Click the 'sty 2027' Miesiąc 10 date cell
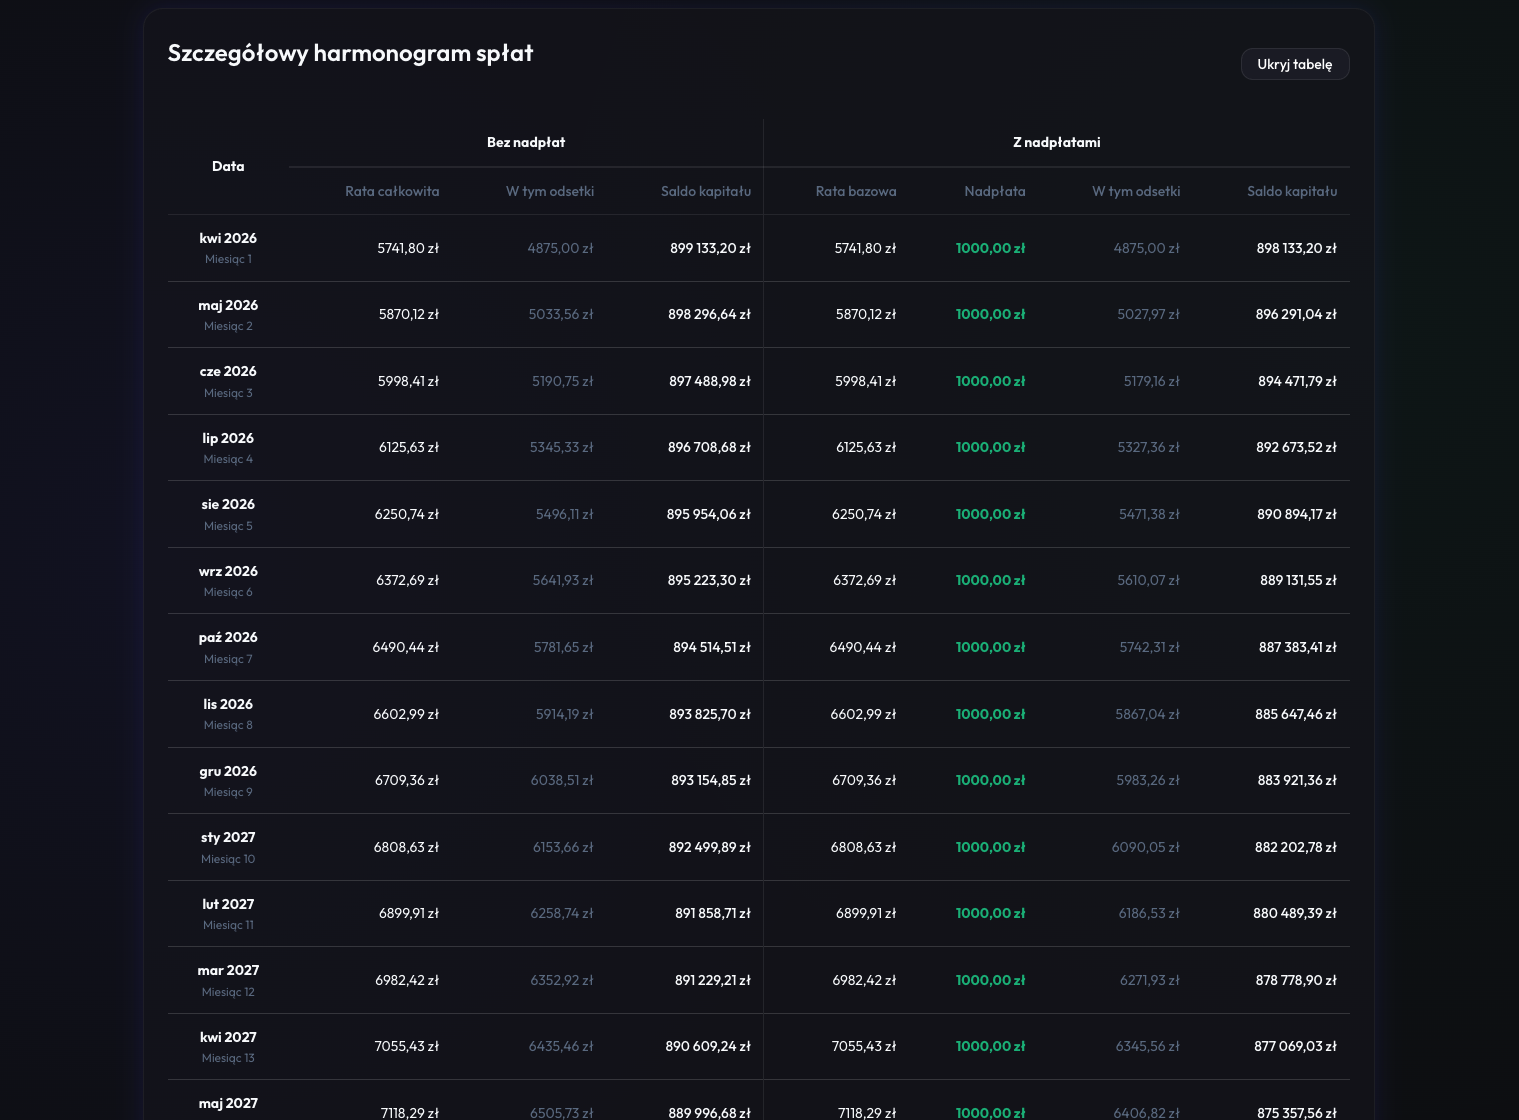1519x1120 pixels. [228, 846]
